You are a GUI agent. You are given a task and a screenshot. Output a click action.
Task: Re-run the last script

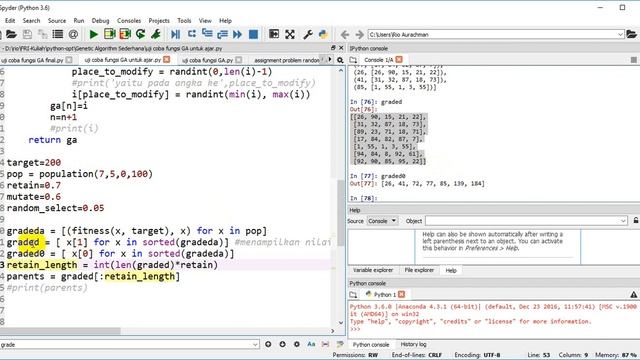pyautogui.click(x=140, y=34)
